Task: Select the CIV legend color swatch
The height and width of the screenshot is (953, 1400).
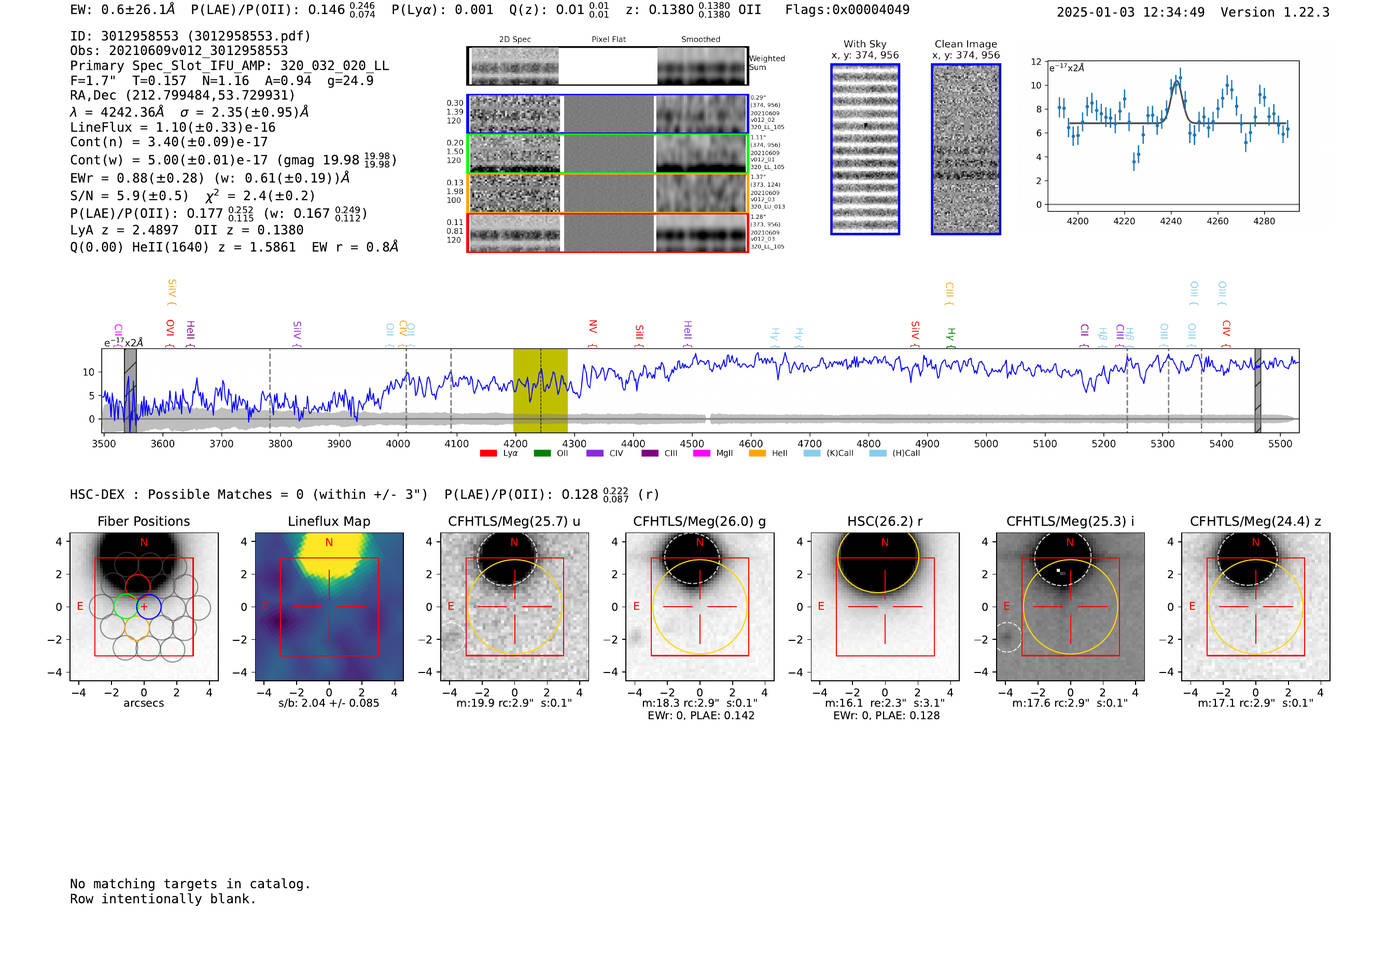Action: click(595, 454)
